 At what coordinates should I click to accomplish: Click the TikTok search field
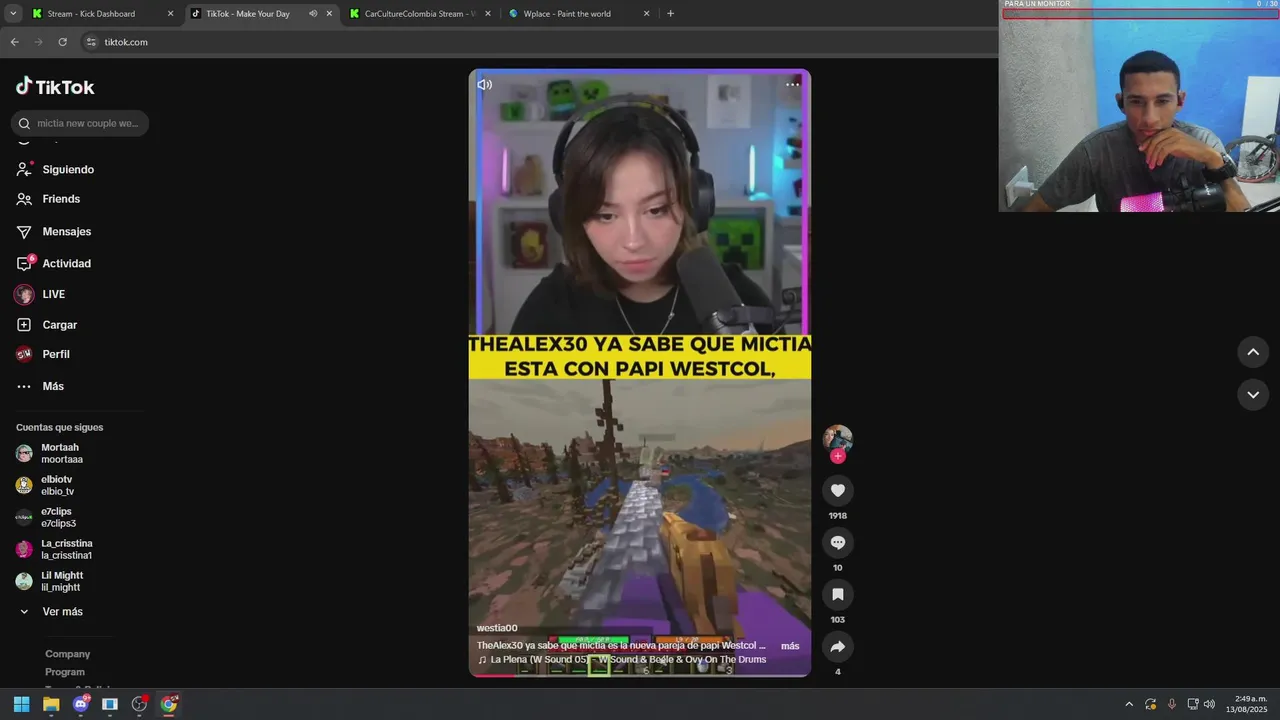click(x=80, y=123)
